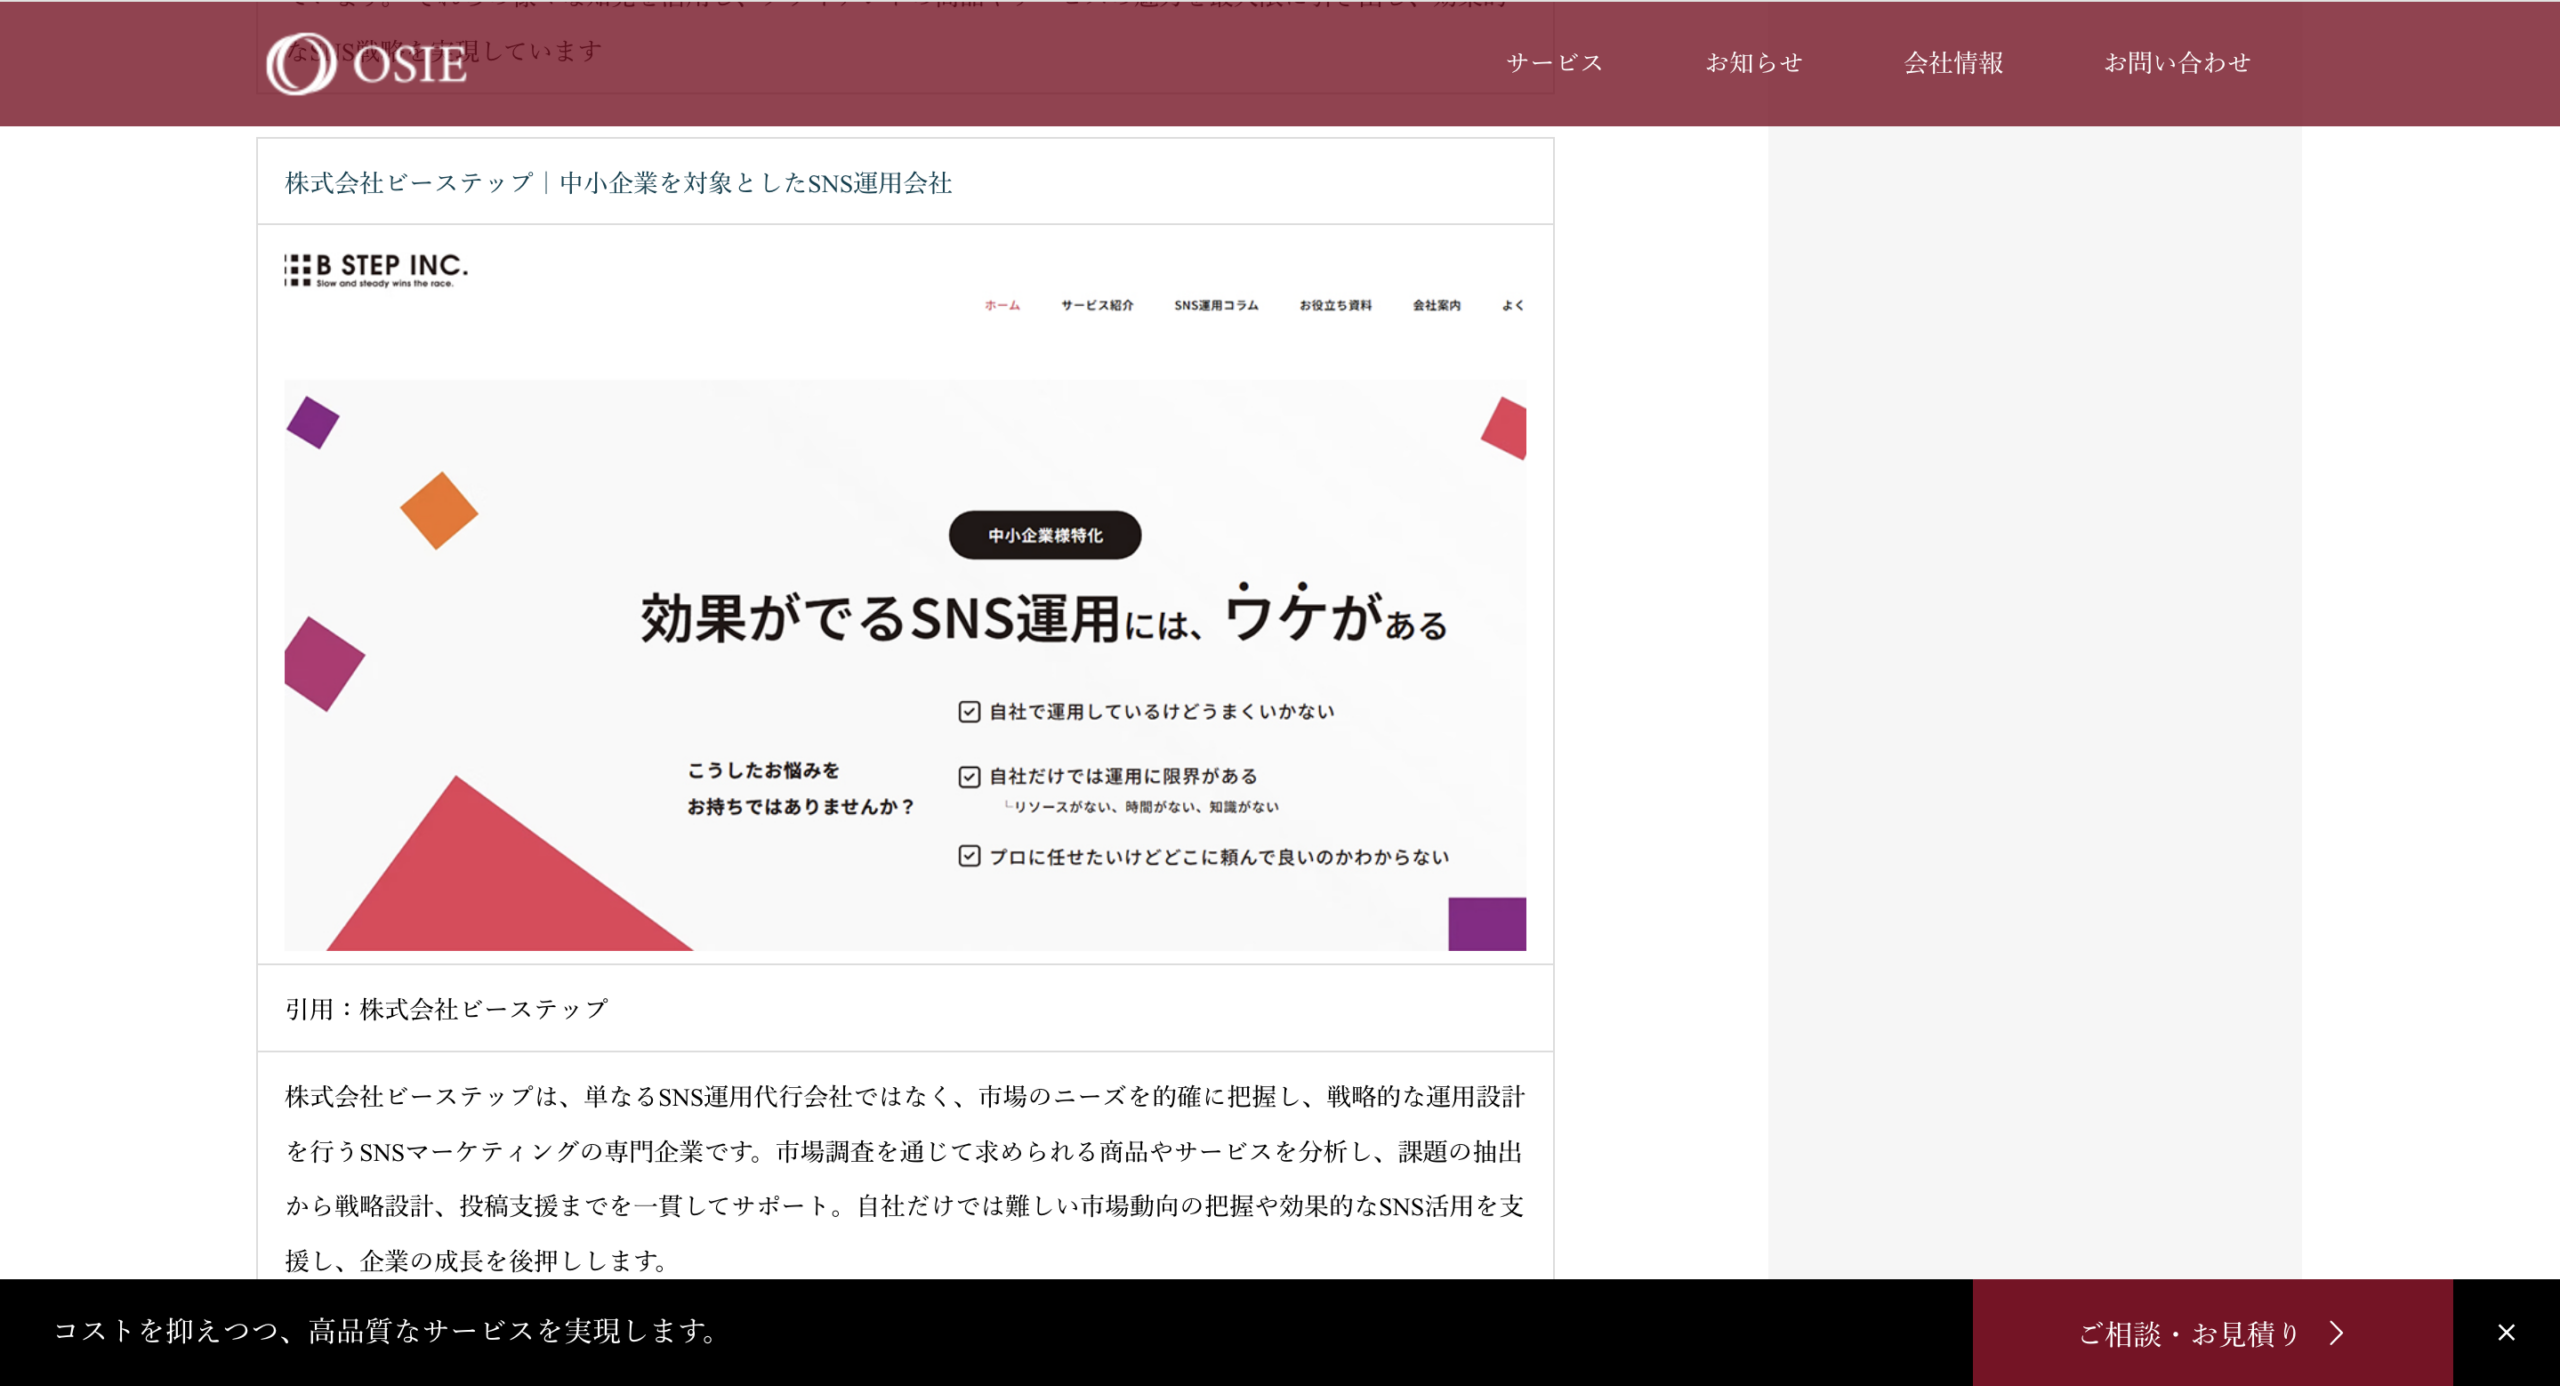The height and width of the screenshot is (1386, 2560).
Task: Click the arrow on ご相談・お見積り button
Action: [2337, 1333]
